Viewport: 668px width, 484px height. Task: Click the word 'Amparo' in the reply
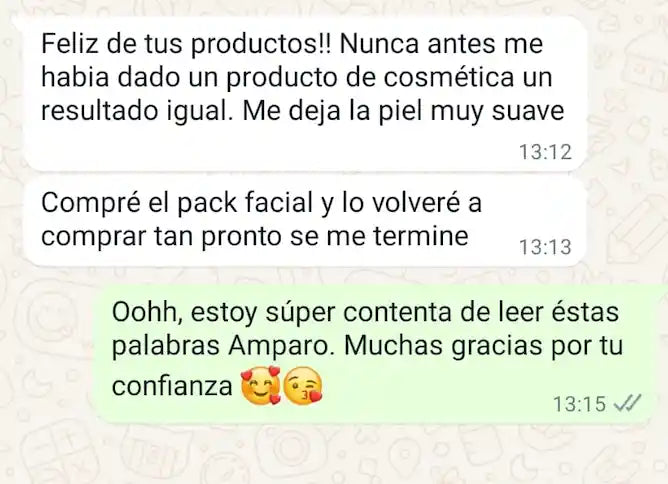279,347
